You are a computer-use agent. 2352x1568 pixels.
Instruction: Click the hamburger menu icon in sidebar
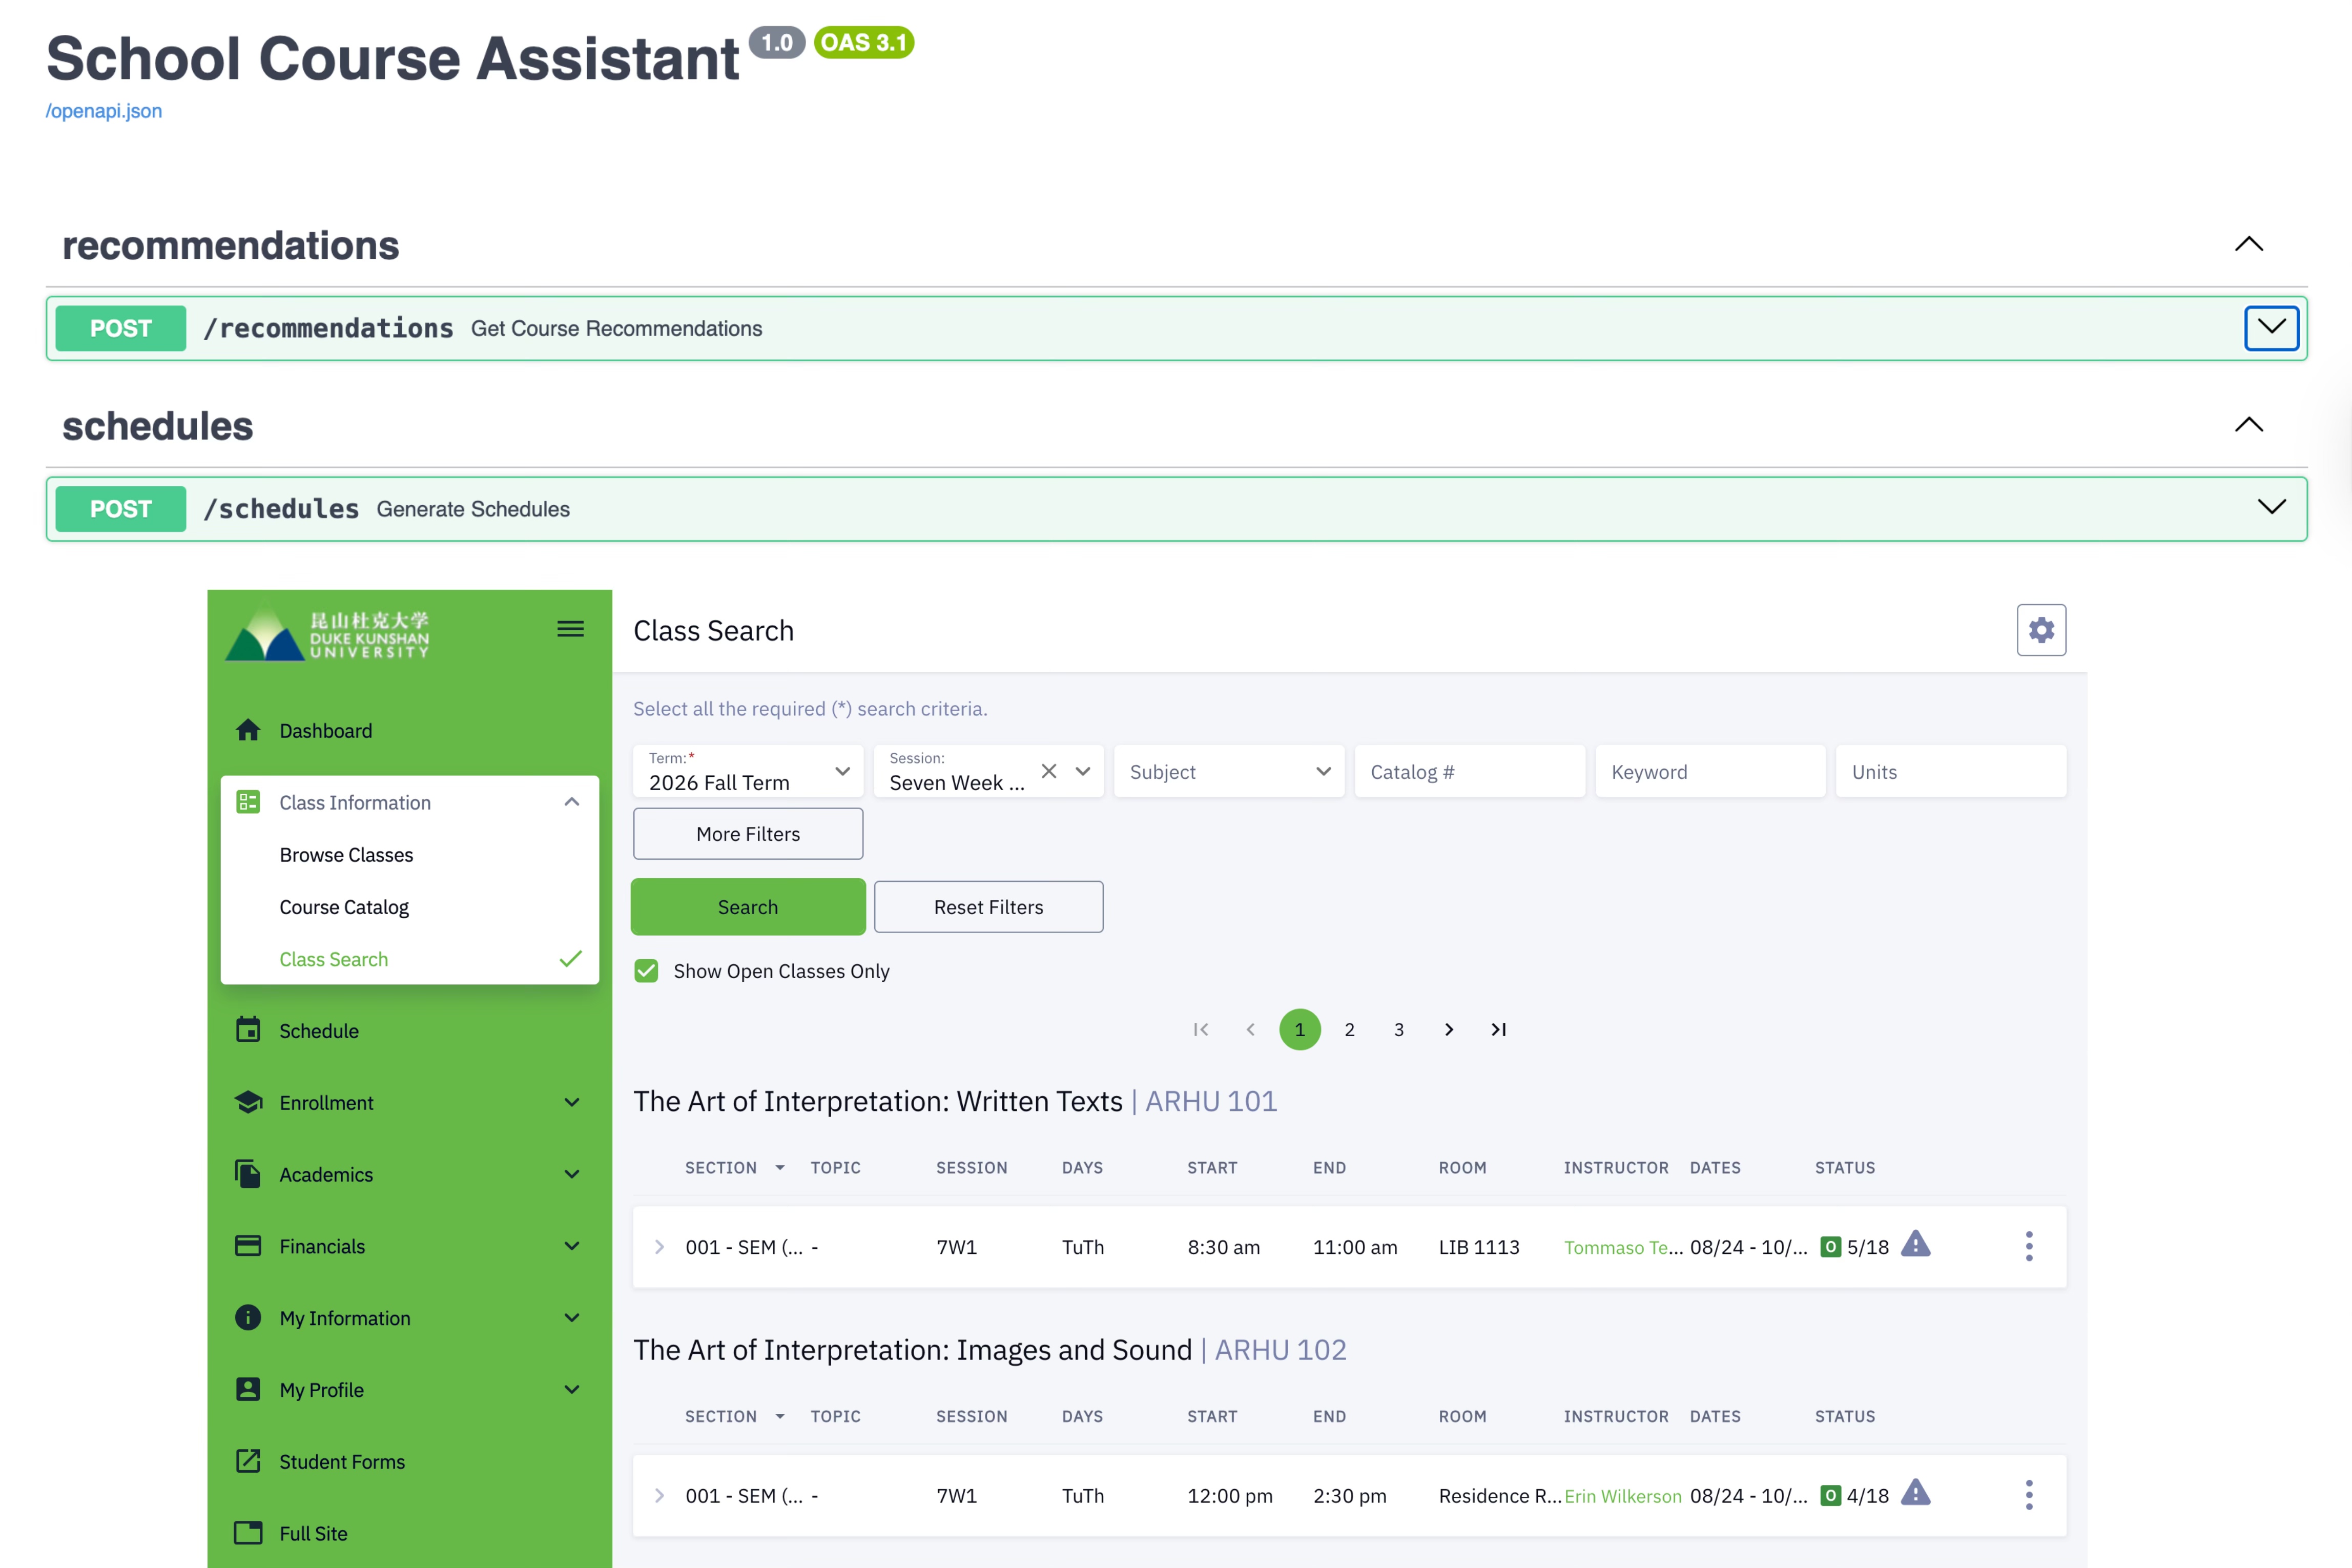click(x=570, y=629)
